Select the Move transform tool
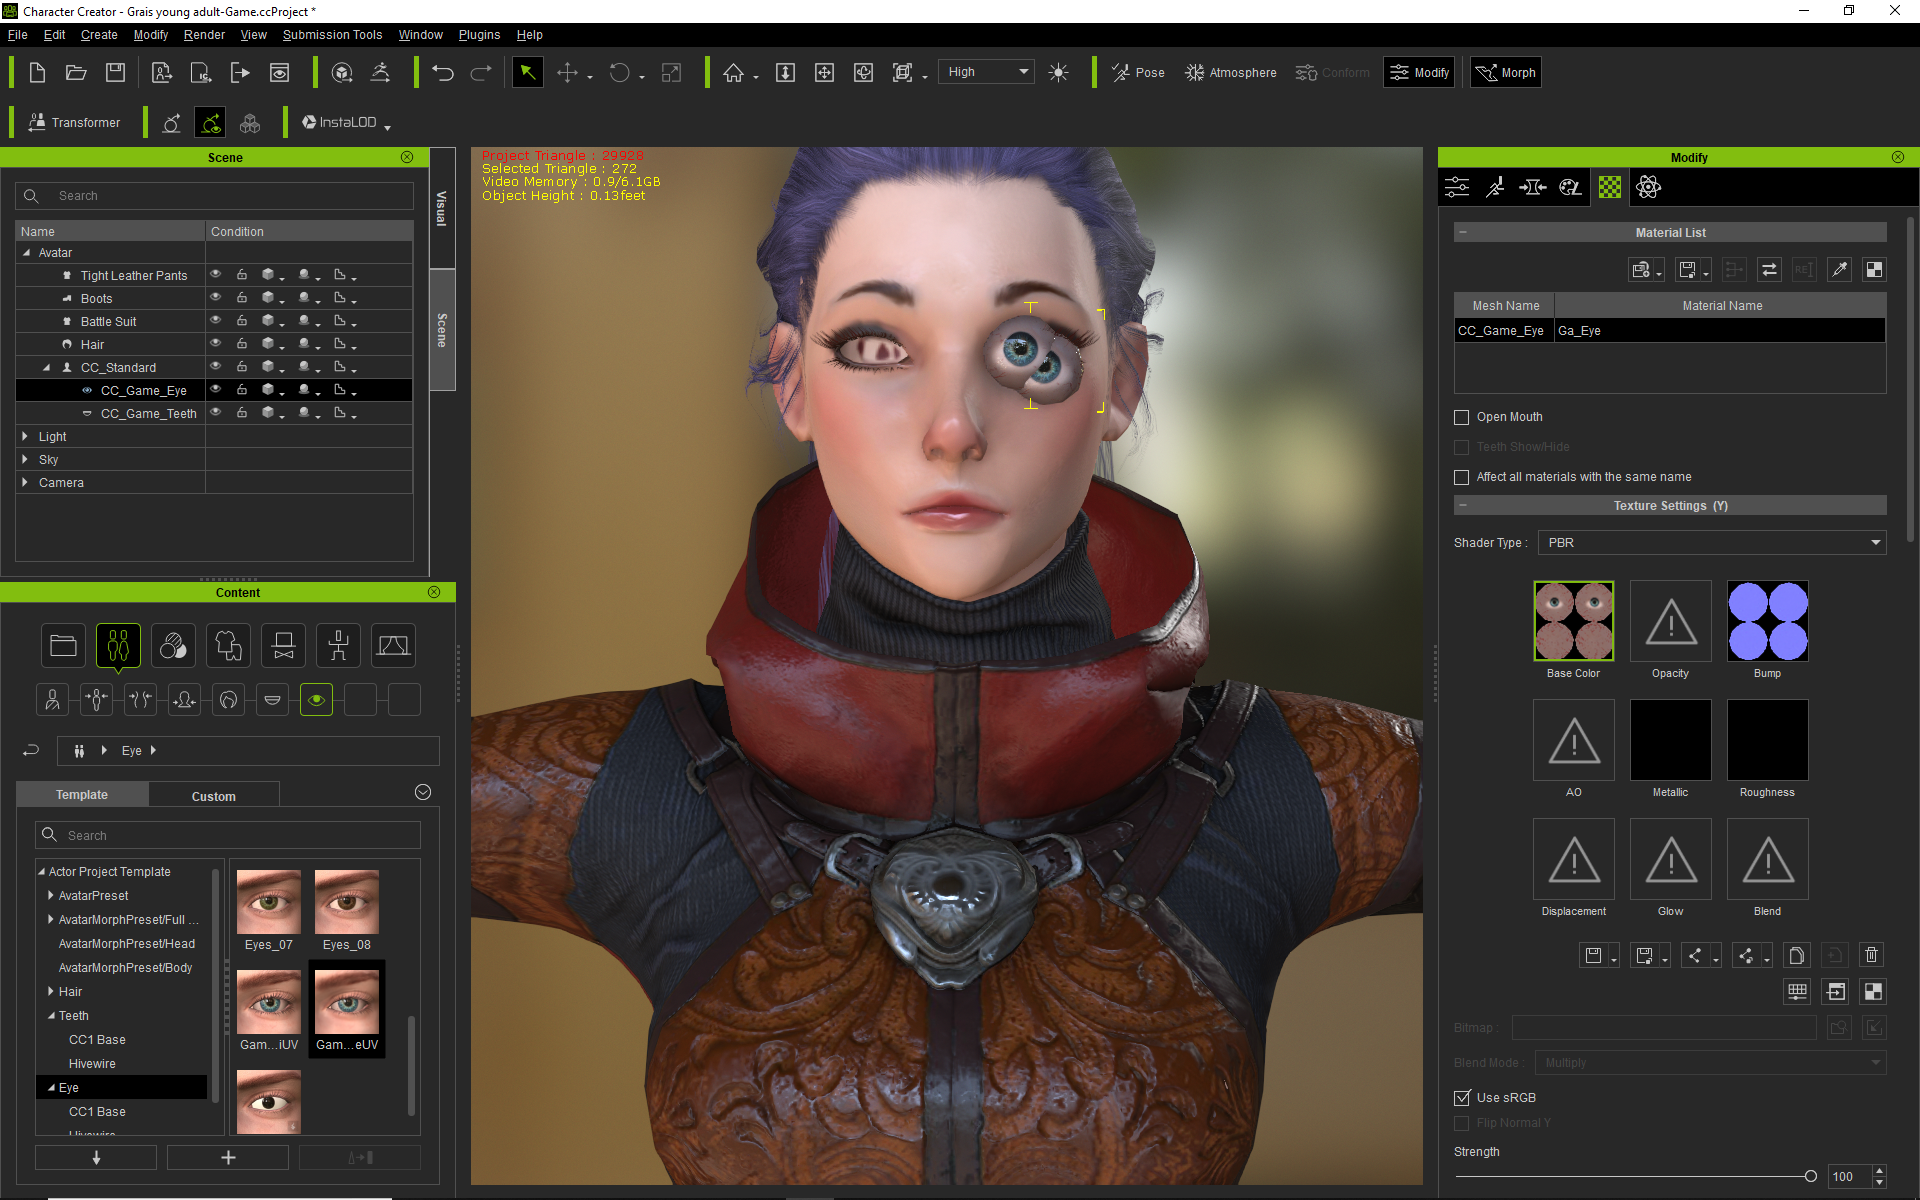The width and height of the screenshot is (1920, 1200). point(567,73)
